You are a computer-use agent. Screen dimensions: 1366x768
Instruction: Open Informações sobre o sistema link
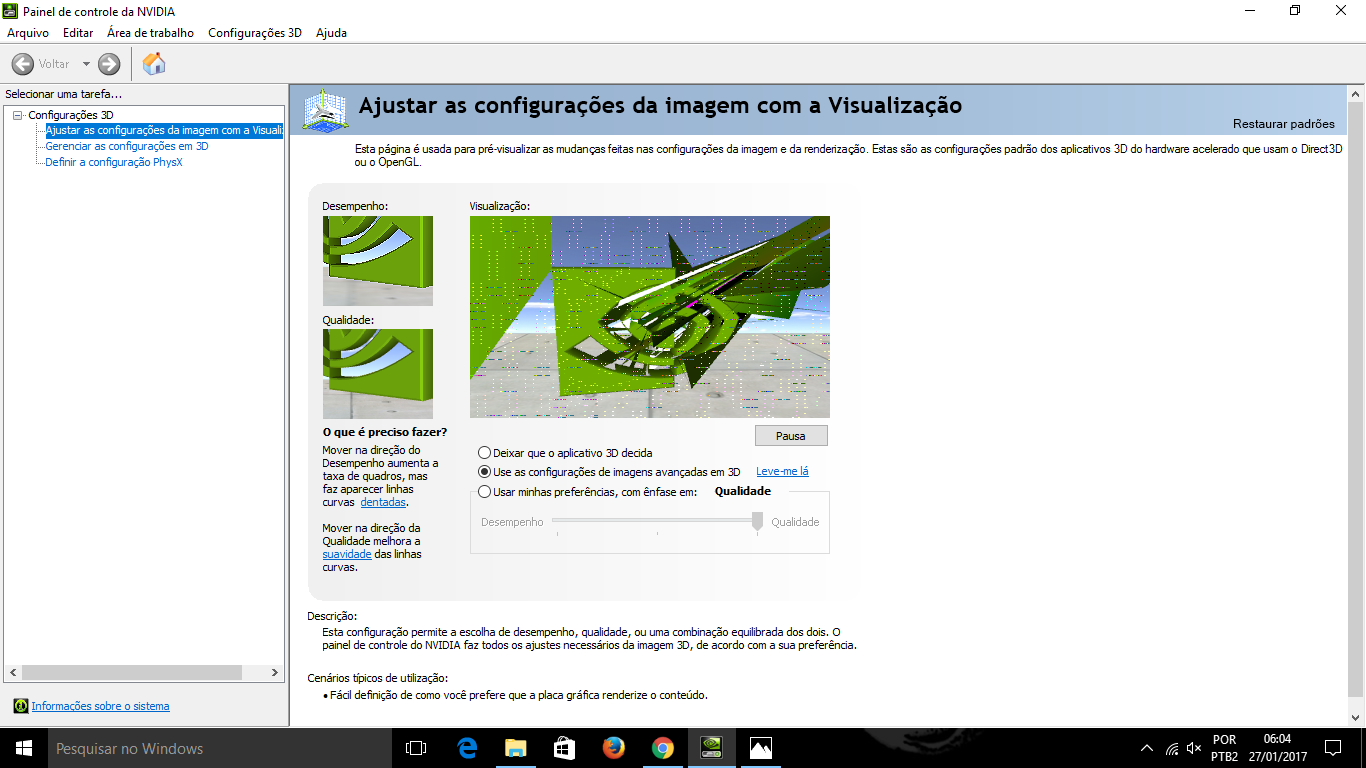pos(100,706)
